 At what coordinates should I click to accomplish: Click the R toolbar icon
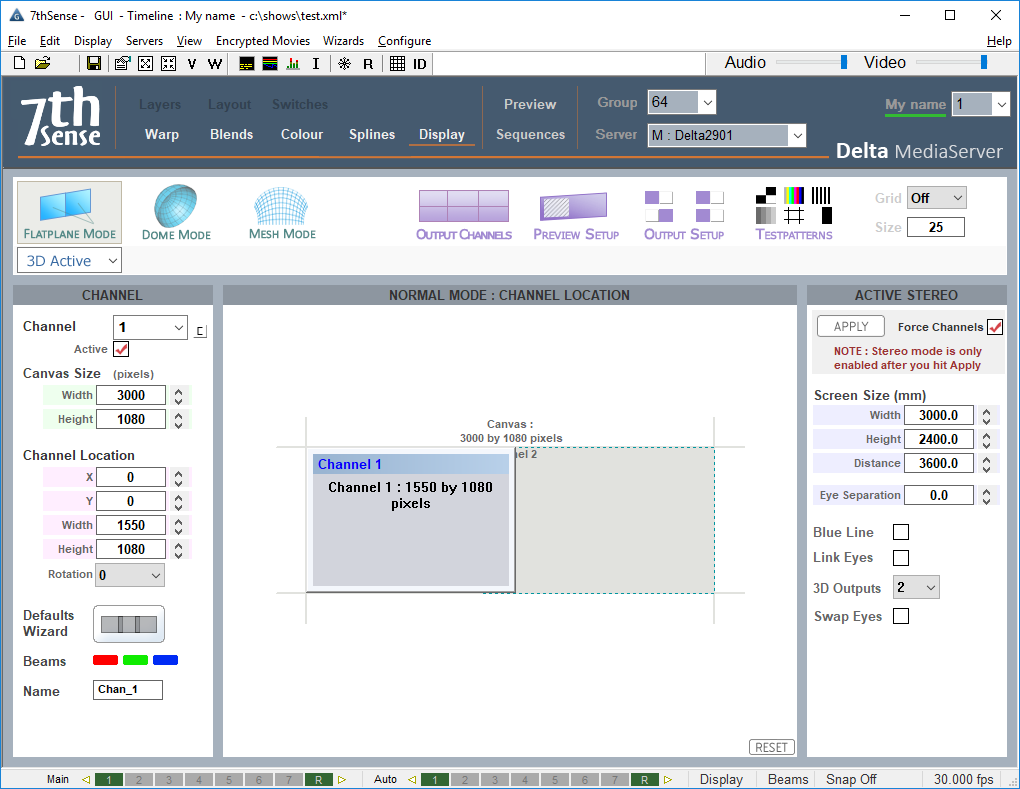point(368,64)
